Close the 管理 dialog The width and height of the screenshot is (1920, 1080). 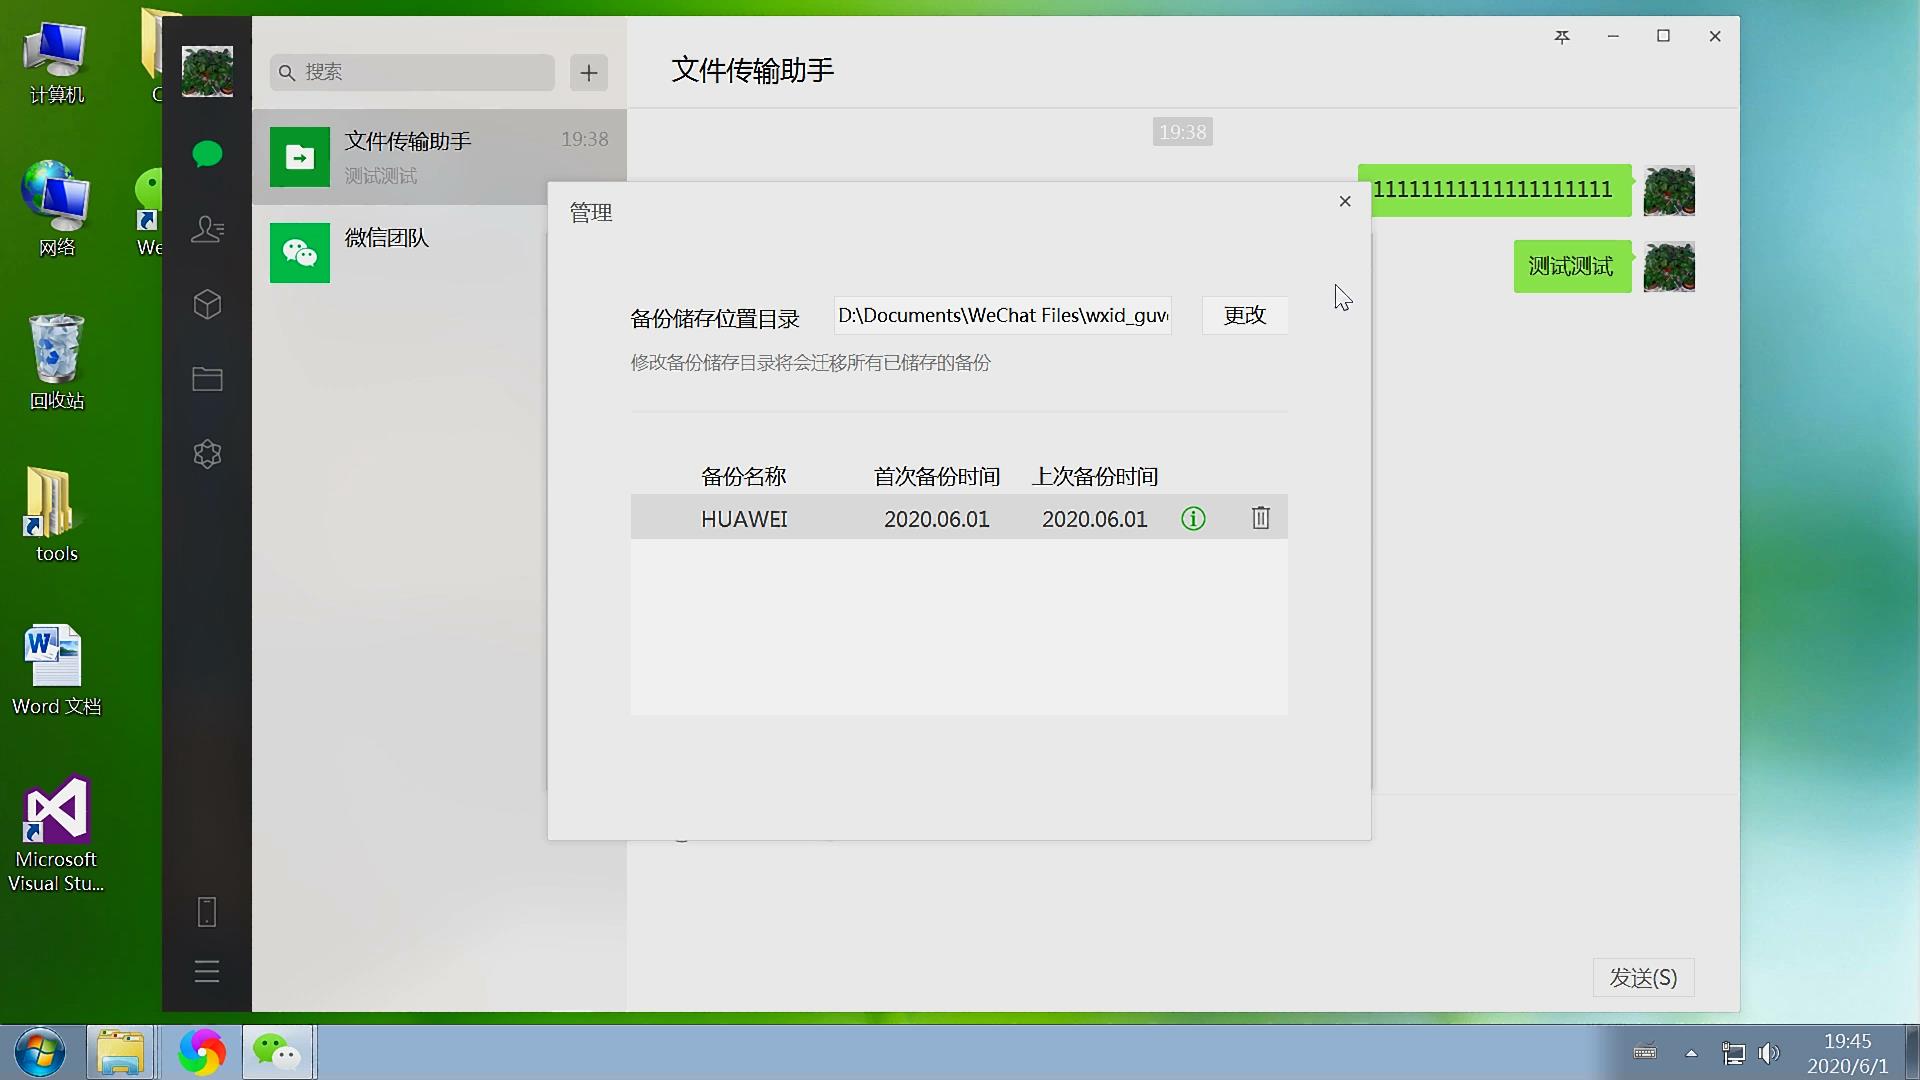pos(1345,202)
